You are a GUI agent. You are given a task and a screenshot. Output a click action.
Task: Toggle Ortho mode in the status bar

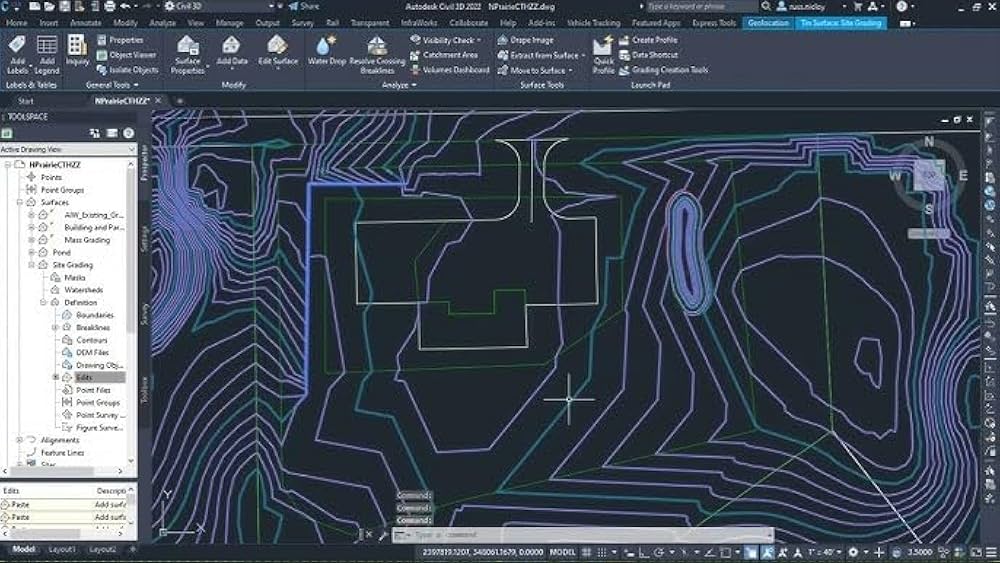click(x=643, y=552)
